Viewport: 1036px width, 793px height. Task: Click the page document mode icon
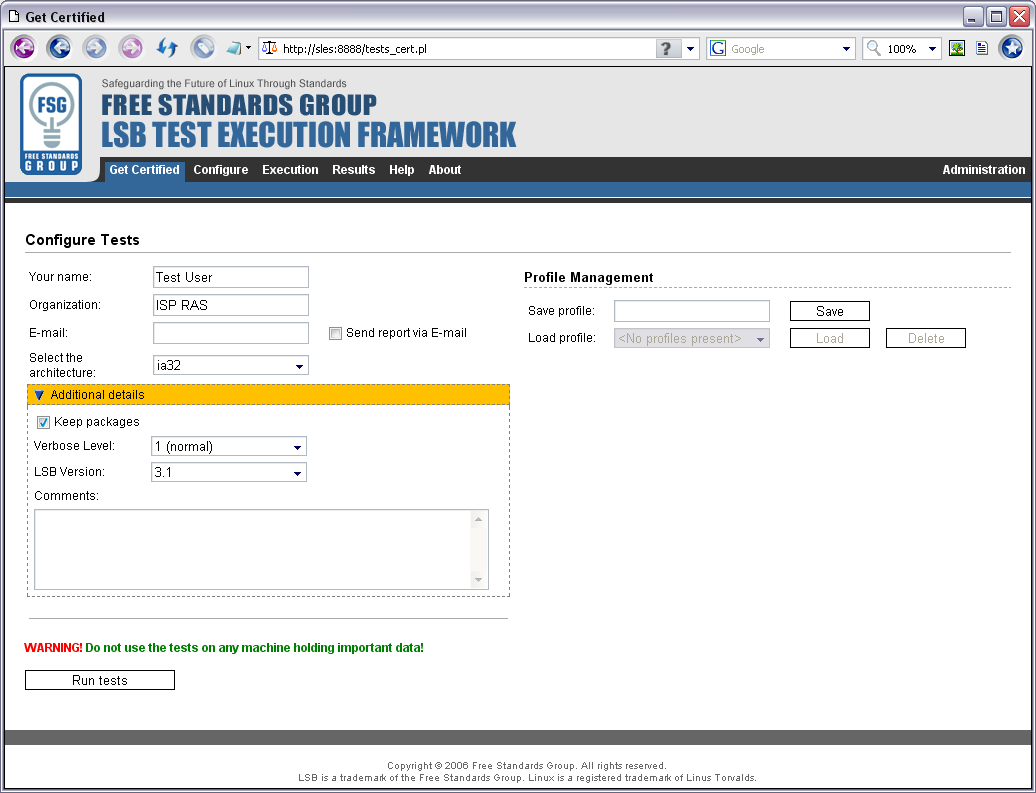point(982,48)
